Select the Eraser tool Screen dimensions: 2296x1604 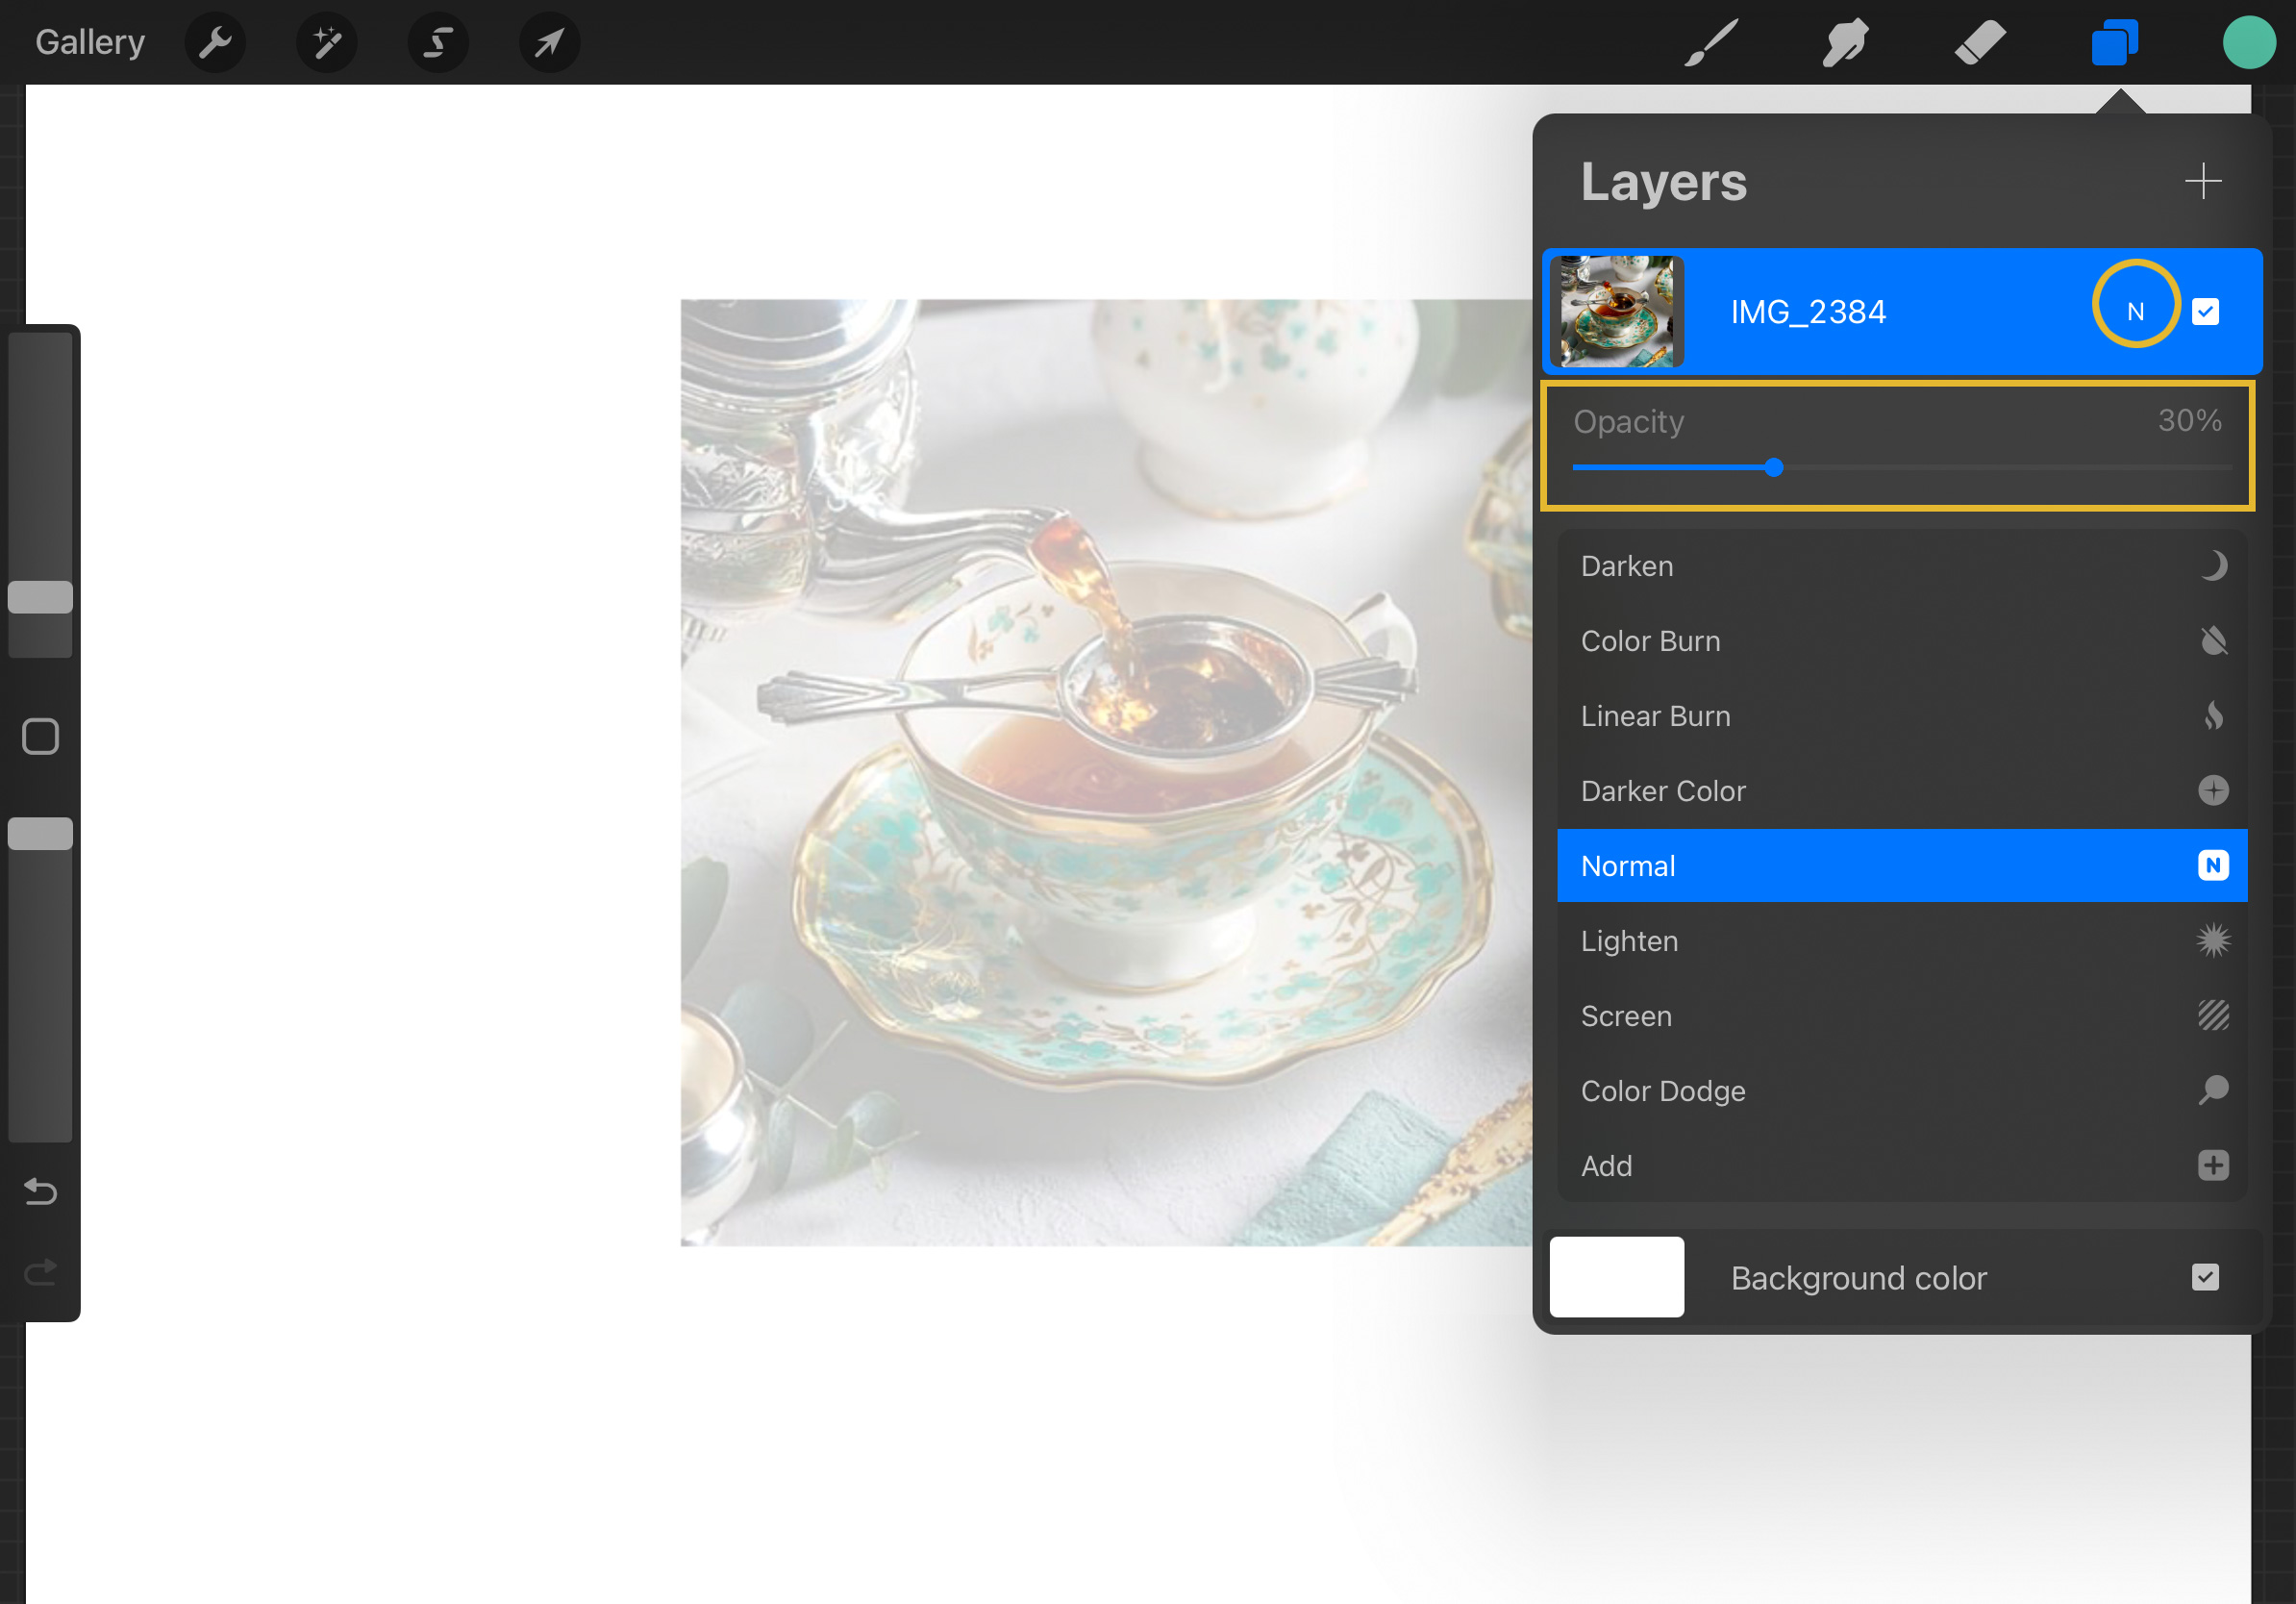[1980, 43]
